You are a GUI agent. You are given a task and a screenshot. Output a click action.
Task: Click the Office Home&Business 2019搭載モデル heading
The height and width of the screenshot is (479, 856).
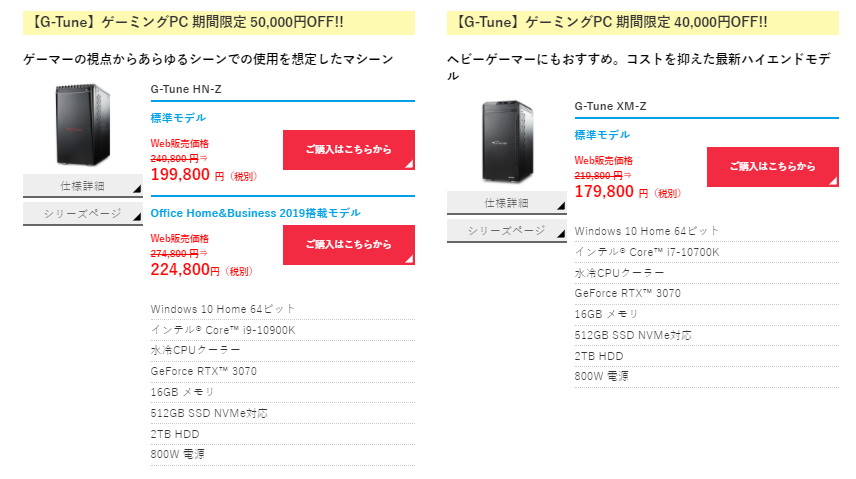(x=255, y=213)
